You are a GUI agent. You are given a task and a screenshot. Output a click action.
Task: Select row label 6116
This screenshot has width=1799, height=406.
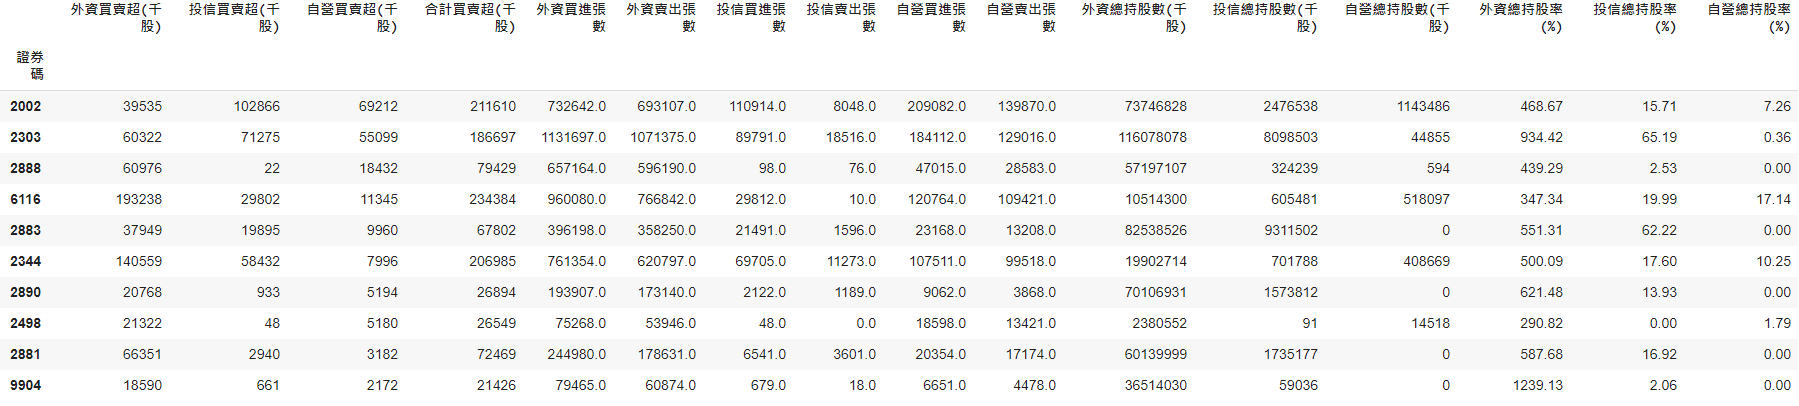(x=26, y=199)
